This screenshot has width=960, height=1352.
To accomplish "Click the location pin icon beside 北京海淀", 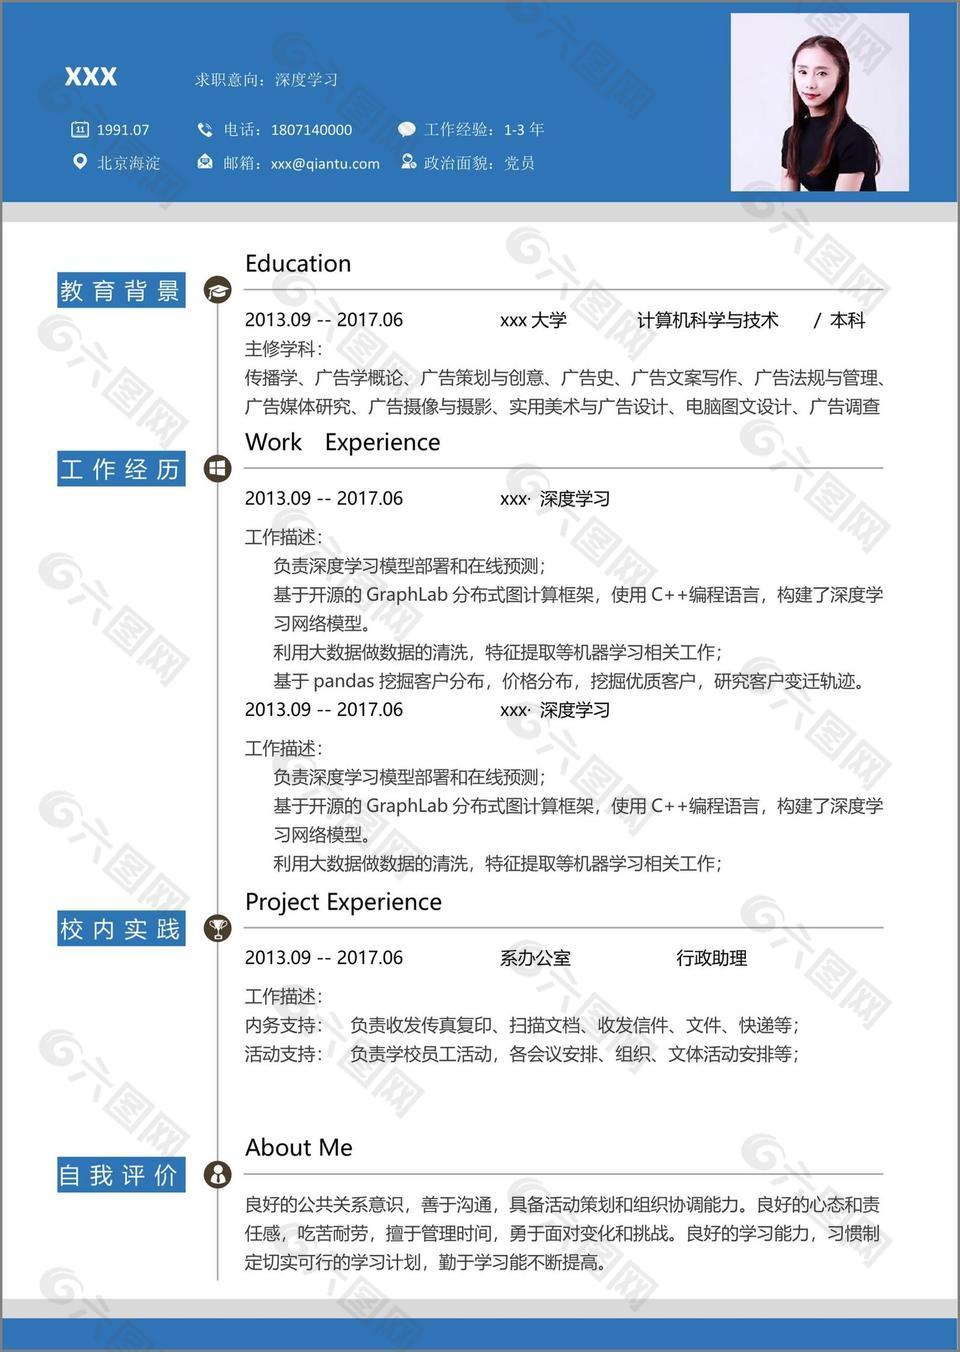I will coord(80,163).
